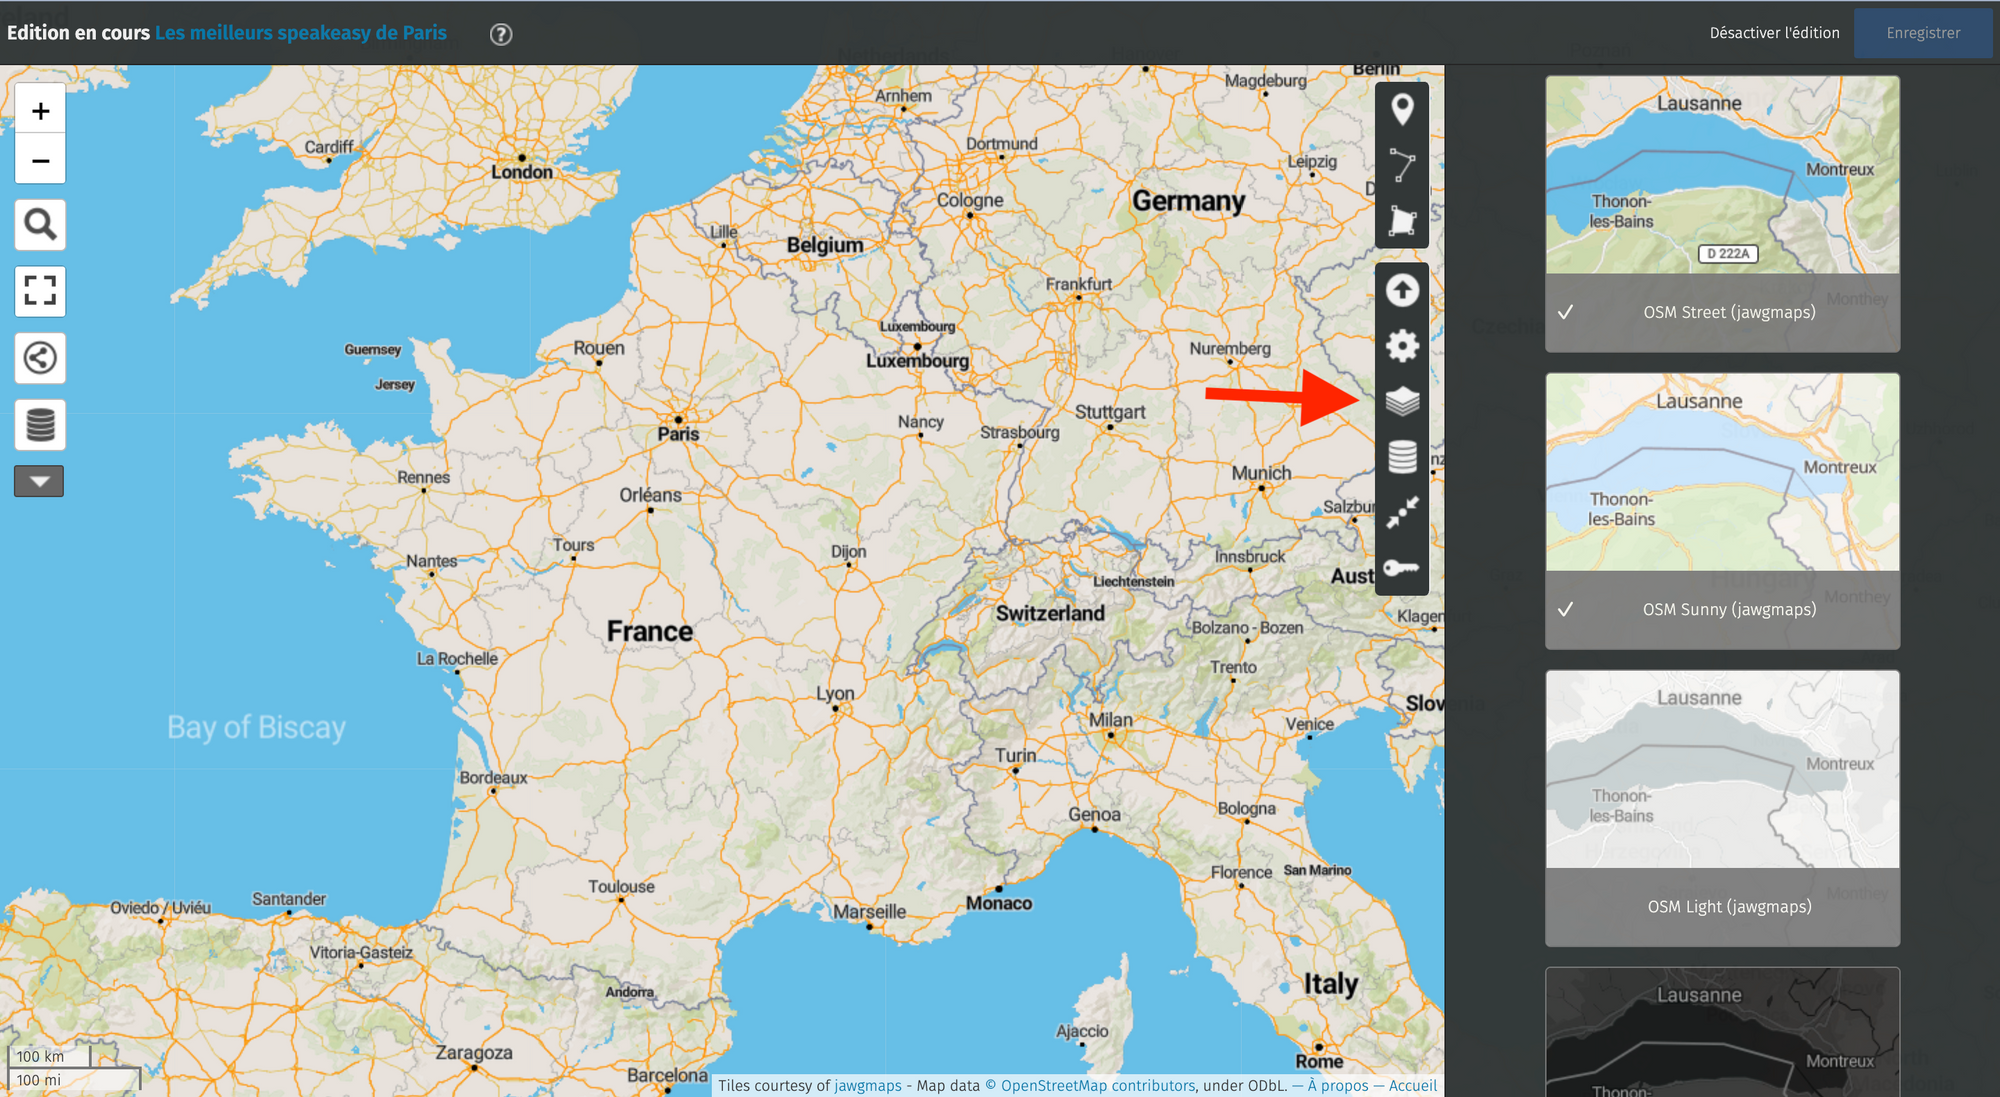The height and width of the screenshot is (1097, 2000).
Task: Click the Bay of Biscay label
Action: 256,727
